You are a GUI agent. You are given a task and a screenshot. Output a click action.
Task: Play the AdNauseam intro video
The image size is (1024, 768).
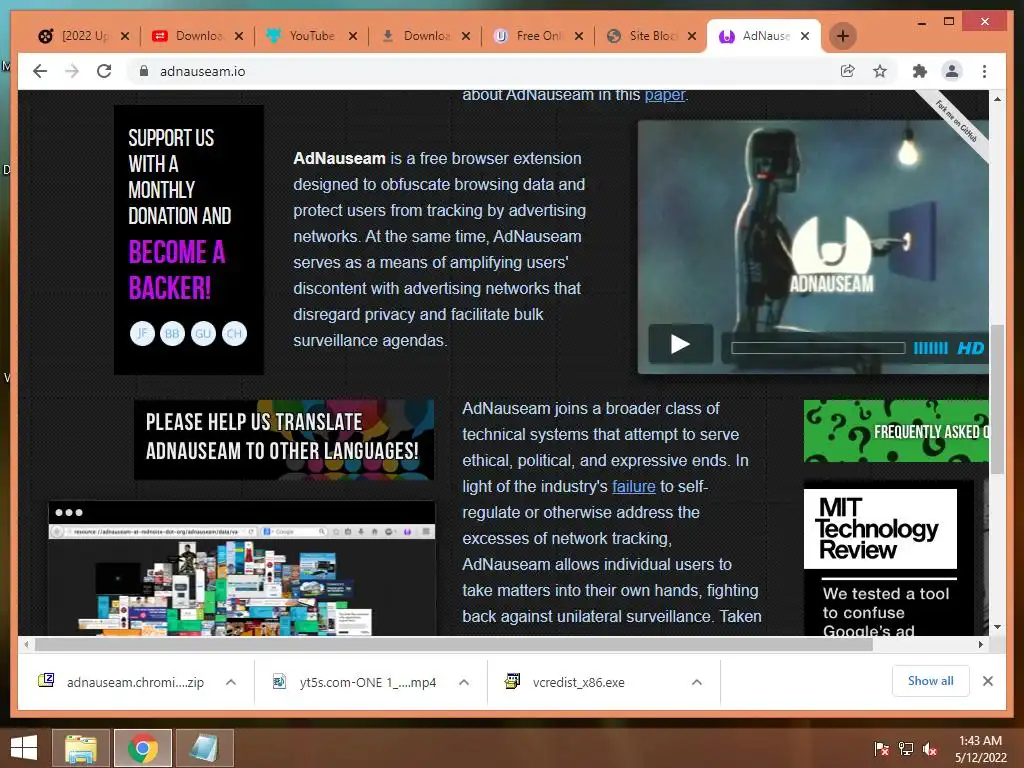tap(680, 344)
